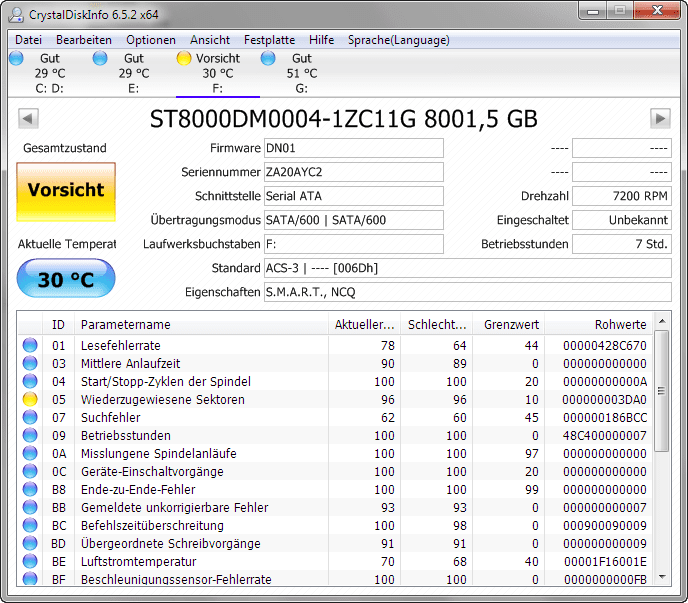Click the blue status icon for Lesefehlerrate
The width and height of the screenshot is (688, 603).
point(30,345)
